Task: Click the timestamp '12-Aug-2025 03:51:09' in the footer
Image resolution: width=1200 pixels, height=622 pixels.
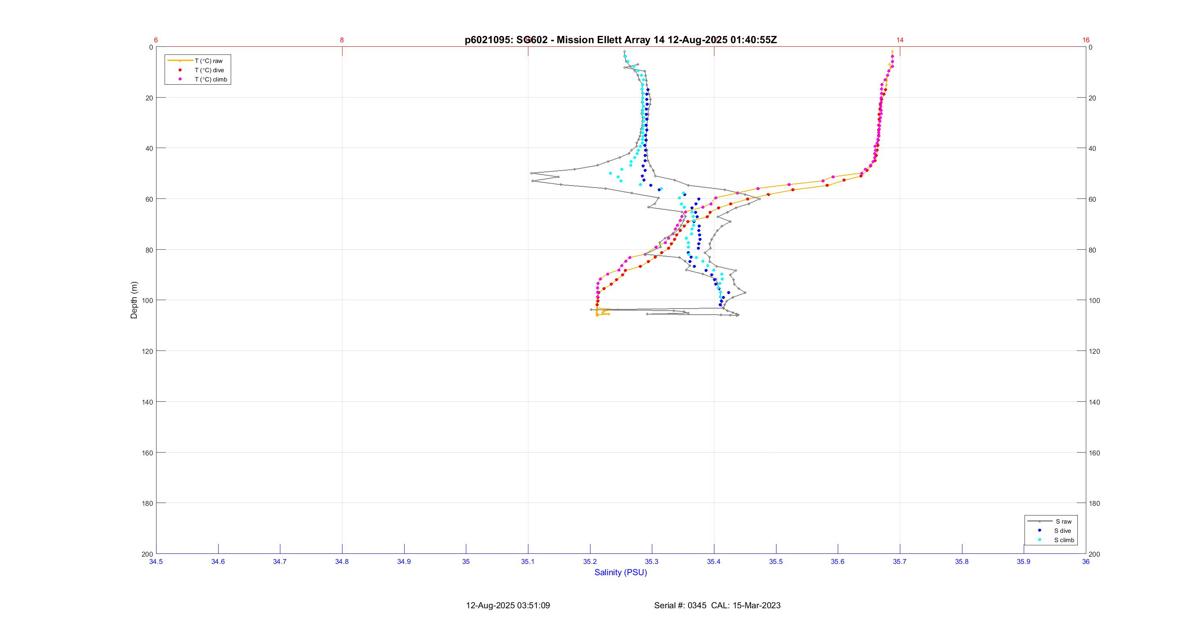Action: click(508, 605)
